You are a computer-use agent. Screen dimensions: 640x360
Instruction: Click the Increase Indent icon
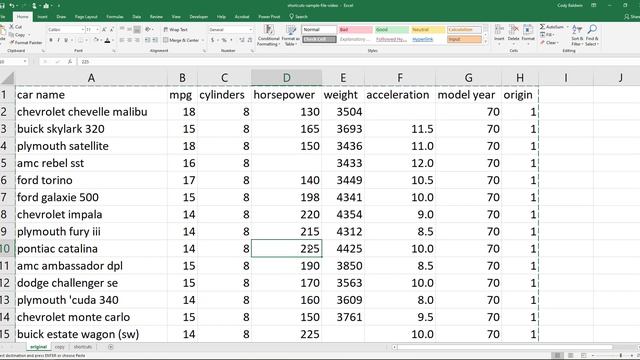tap(155, 40)
